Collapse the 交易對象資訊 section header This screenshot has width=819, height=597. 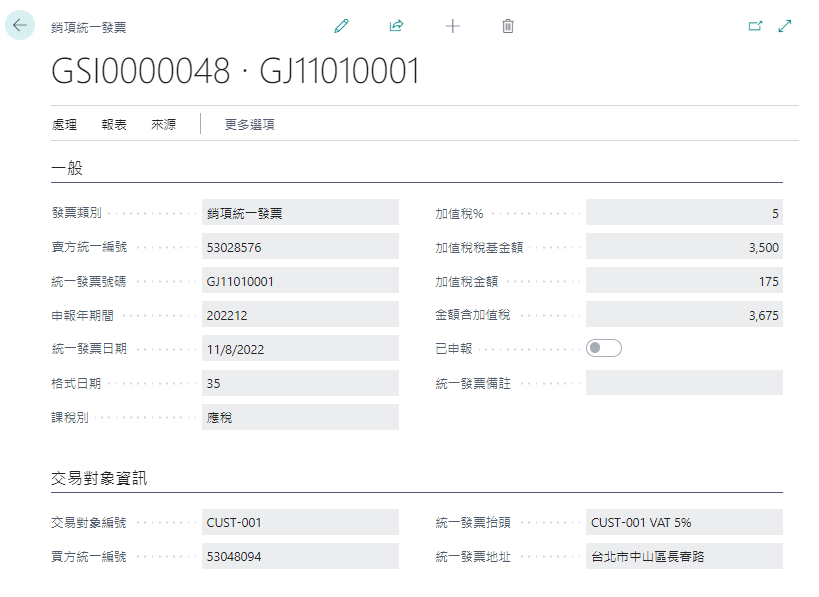click(99, 478)
